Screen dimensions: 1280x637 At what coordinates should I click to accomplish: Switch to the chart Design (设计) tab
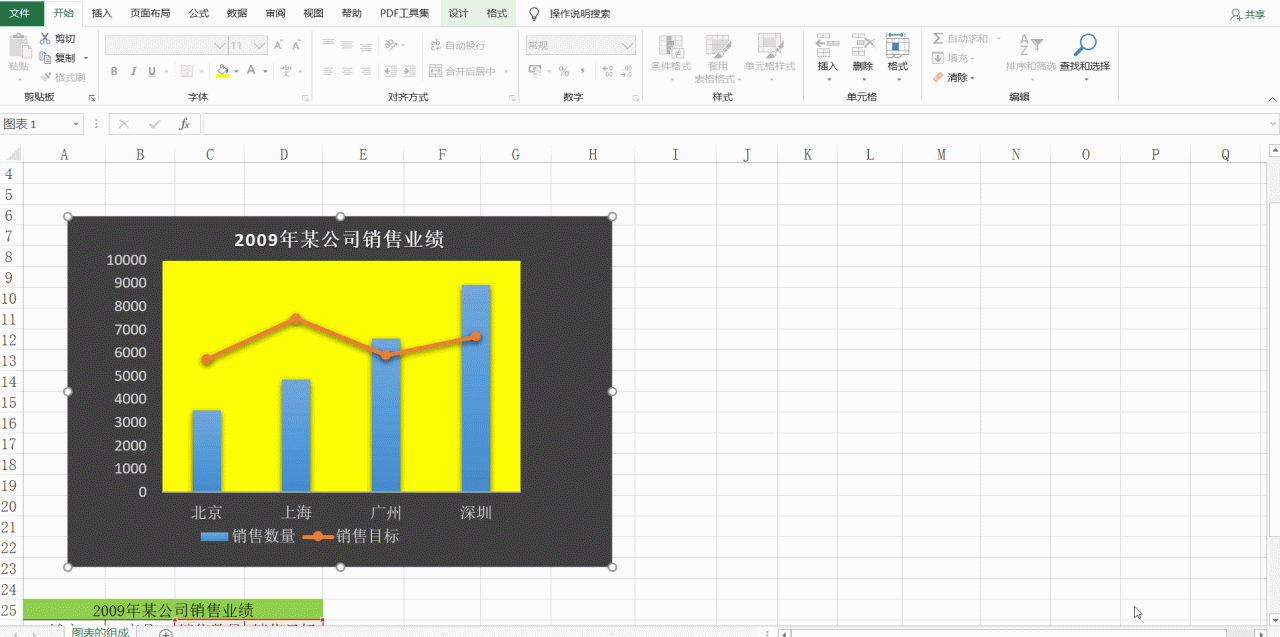tap(458, 13)
